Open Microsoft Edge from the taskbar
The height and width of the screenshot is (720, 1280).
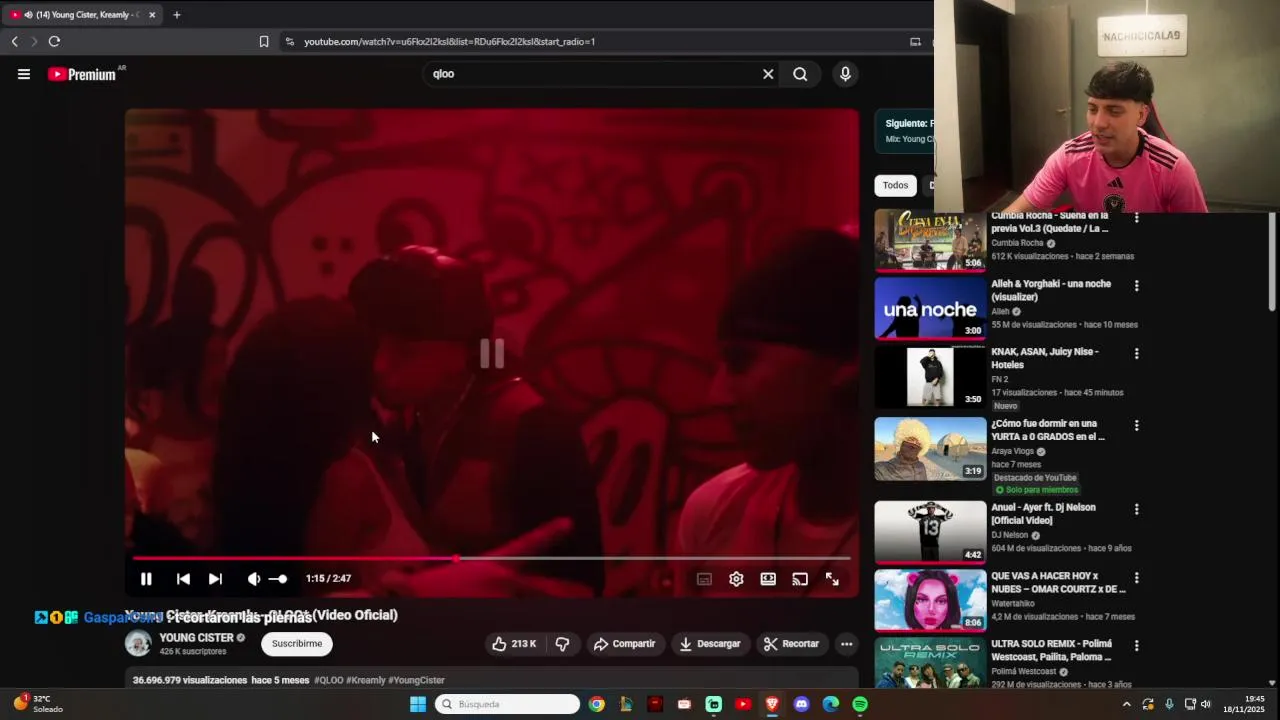coord(830,704)
